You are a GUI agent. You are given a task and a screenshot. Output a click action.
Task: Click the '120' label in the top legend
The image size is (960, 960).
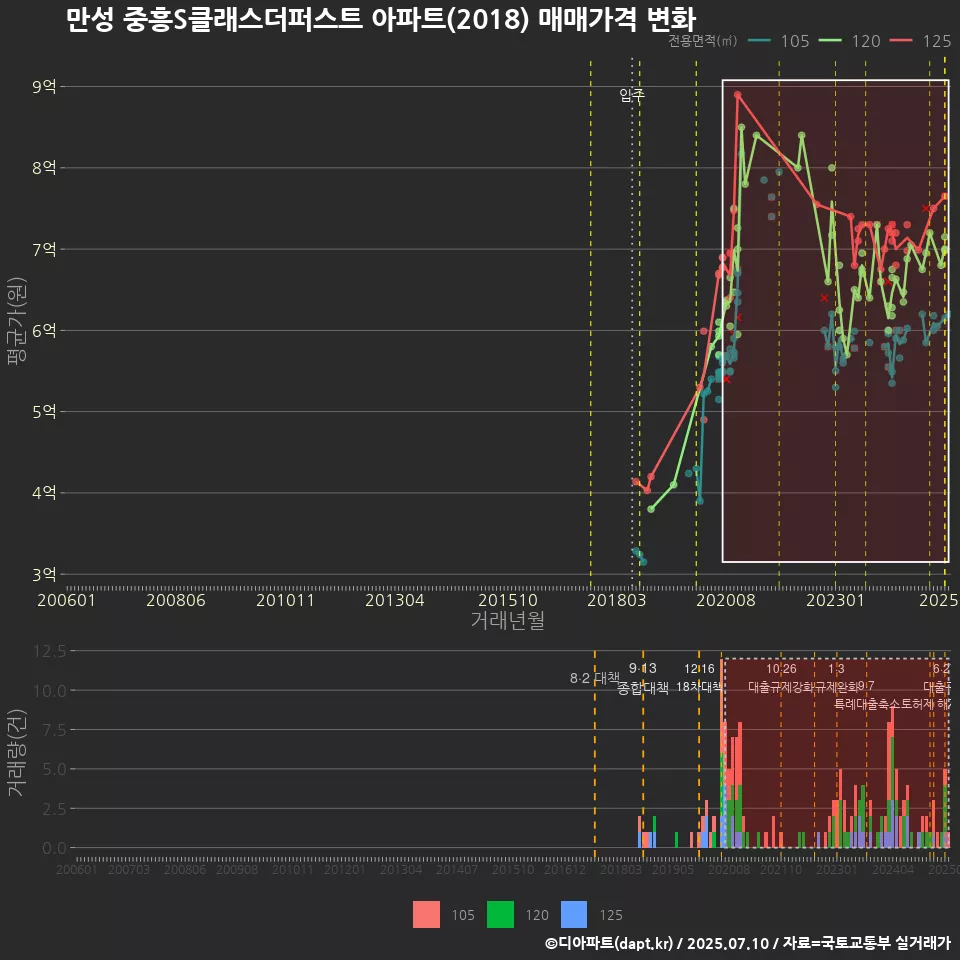(866, 41)
